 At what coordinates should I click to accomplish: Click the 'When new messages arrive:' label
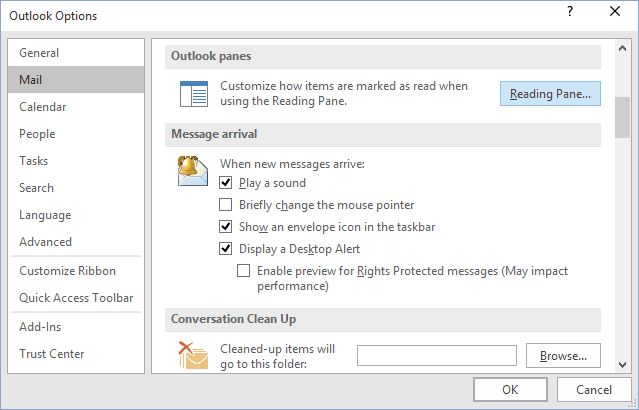coord(292,164)
